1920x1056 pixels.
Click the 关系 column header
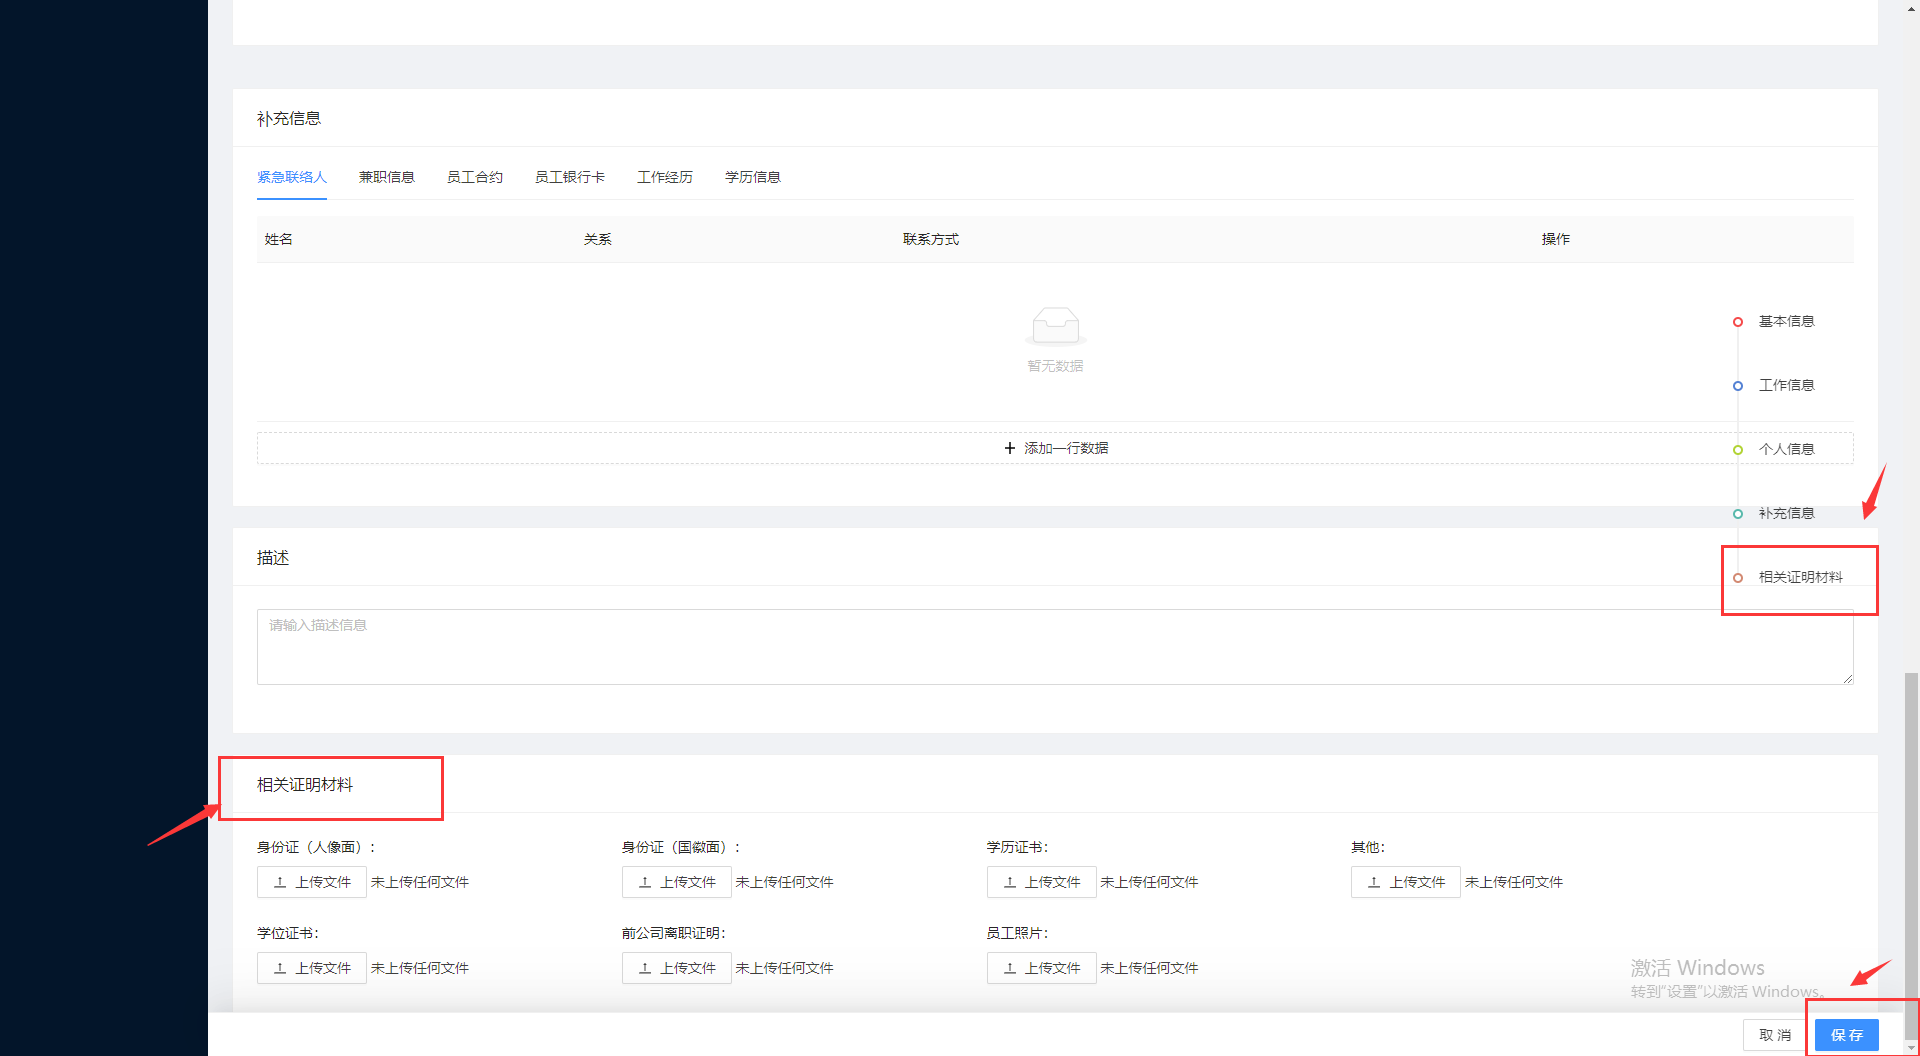tap(598, 239)
